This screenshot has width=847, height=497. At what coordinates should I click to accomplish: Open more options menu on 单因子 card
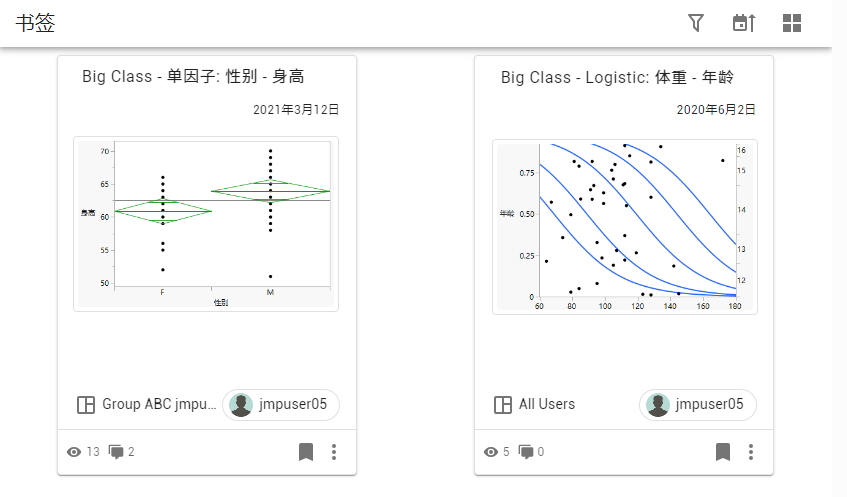[x=334, y=452]
